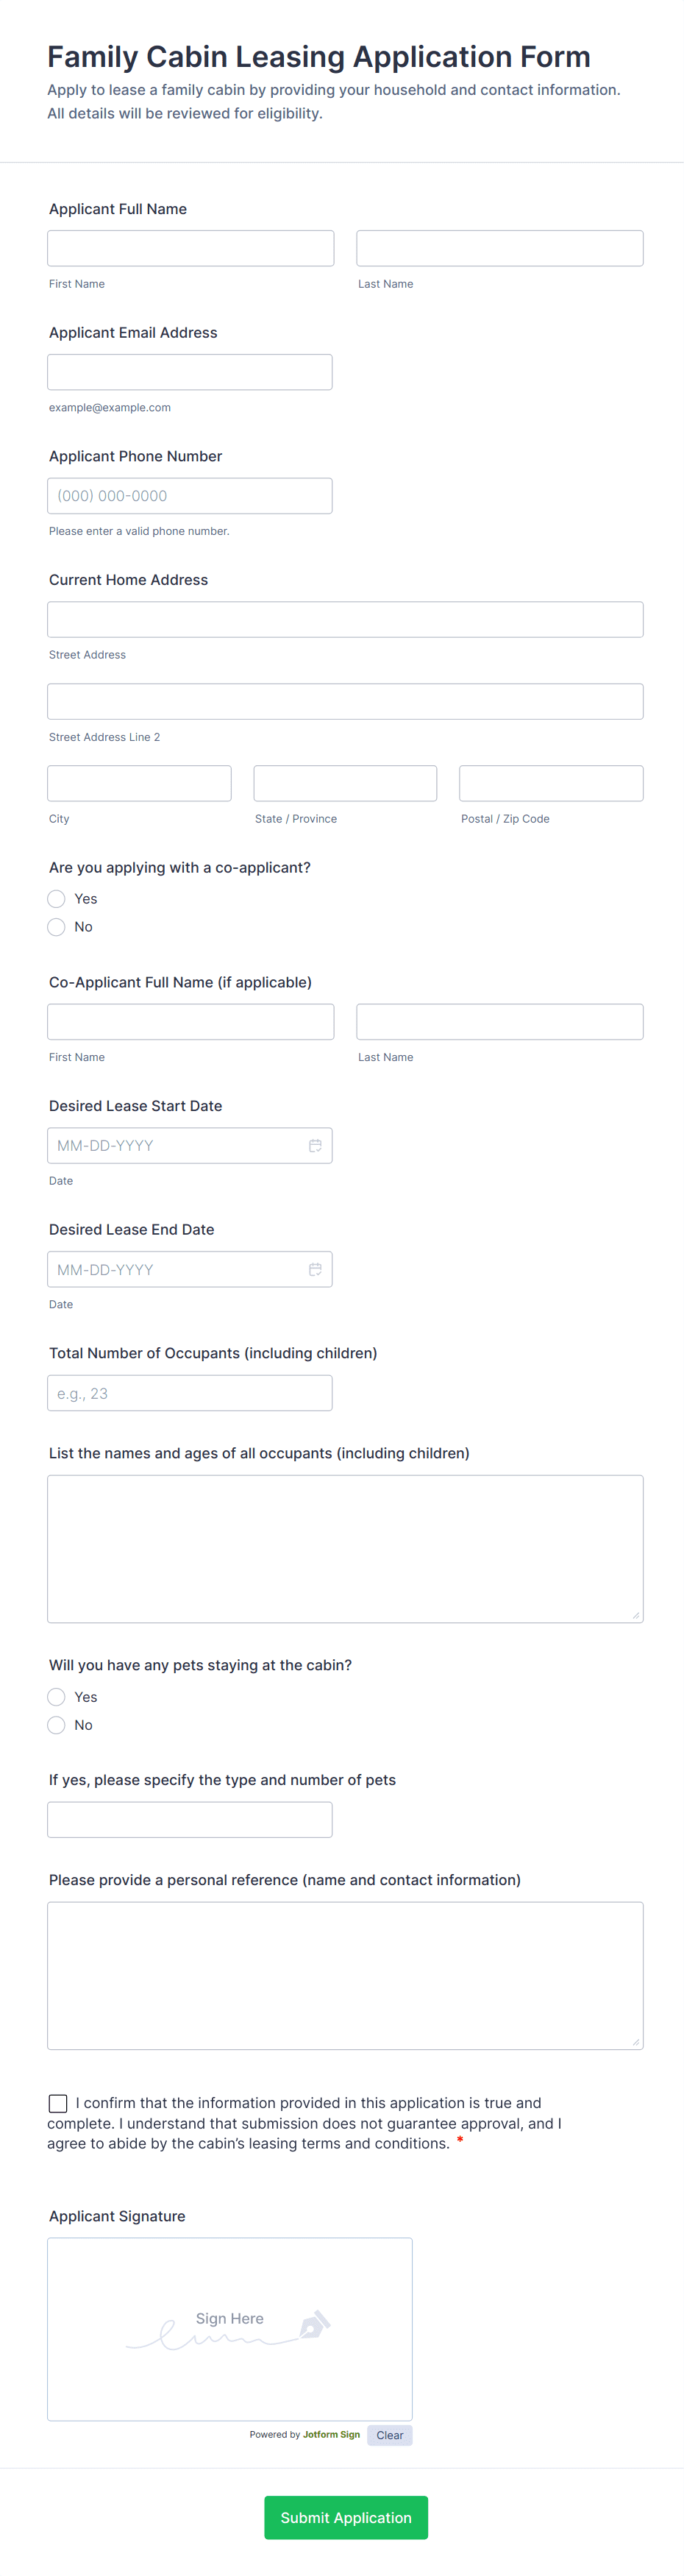Viewport: 684px width, 2576px height.
Task: Click the personal reference text area
Action: pos(345,1976)
